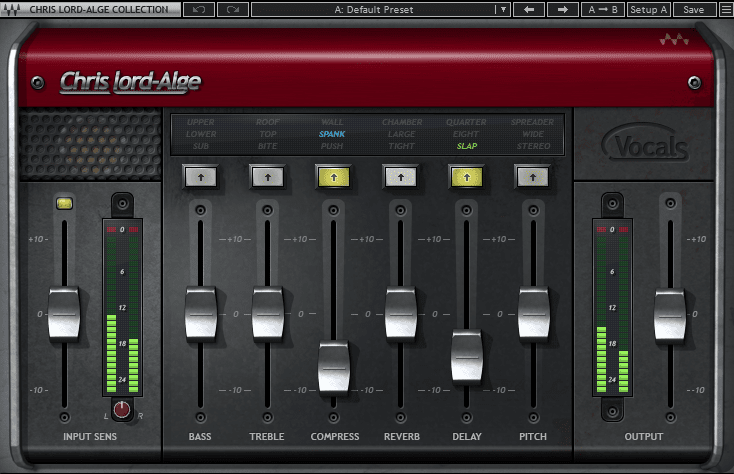This screenshot has width=734, height=474.
Task: Click the PITCH fader handle
Action: (534, 313)
